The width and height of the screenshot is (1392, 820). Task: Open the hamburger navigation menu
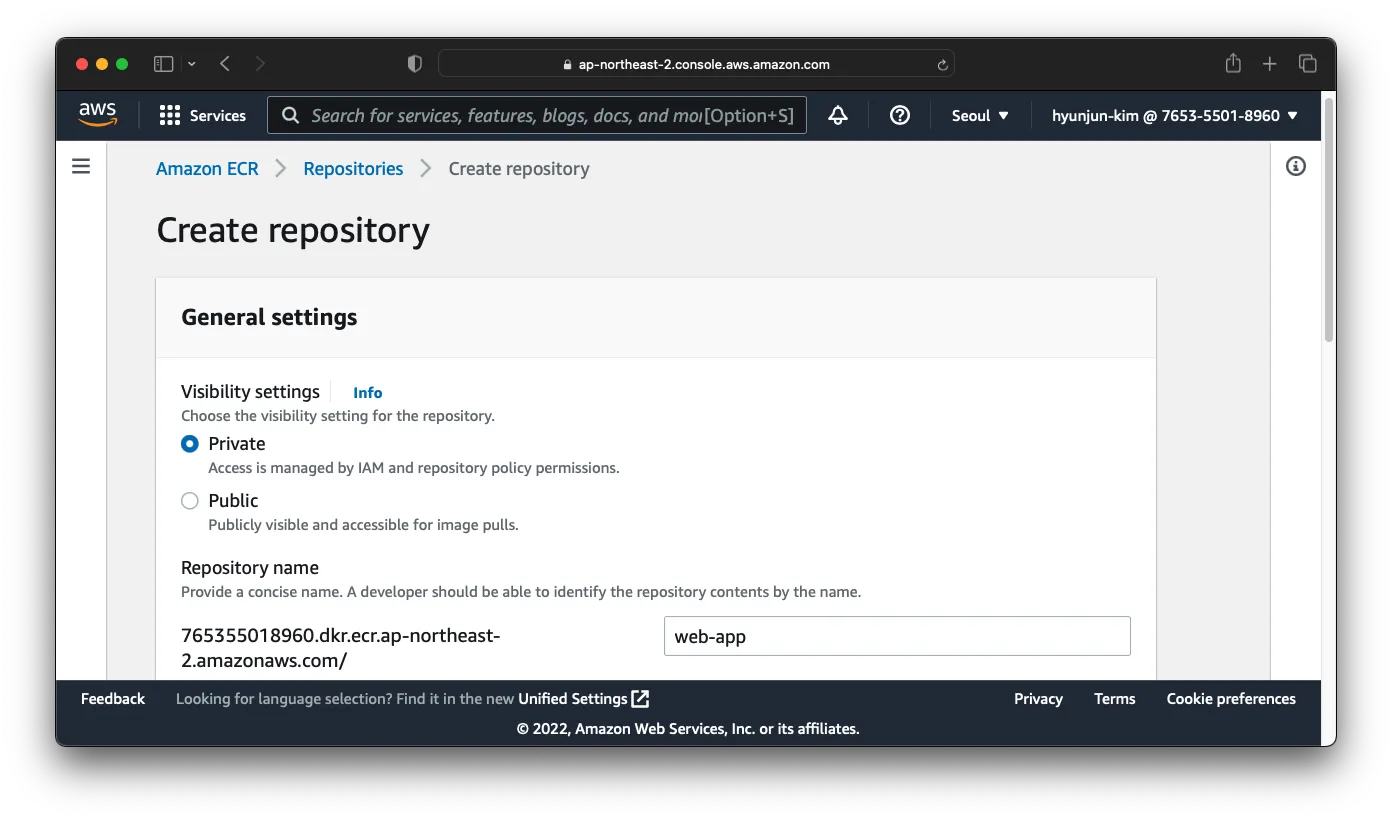tap(81, 166)
